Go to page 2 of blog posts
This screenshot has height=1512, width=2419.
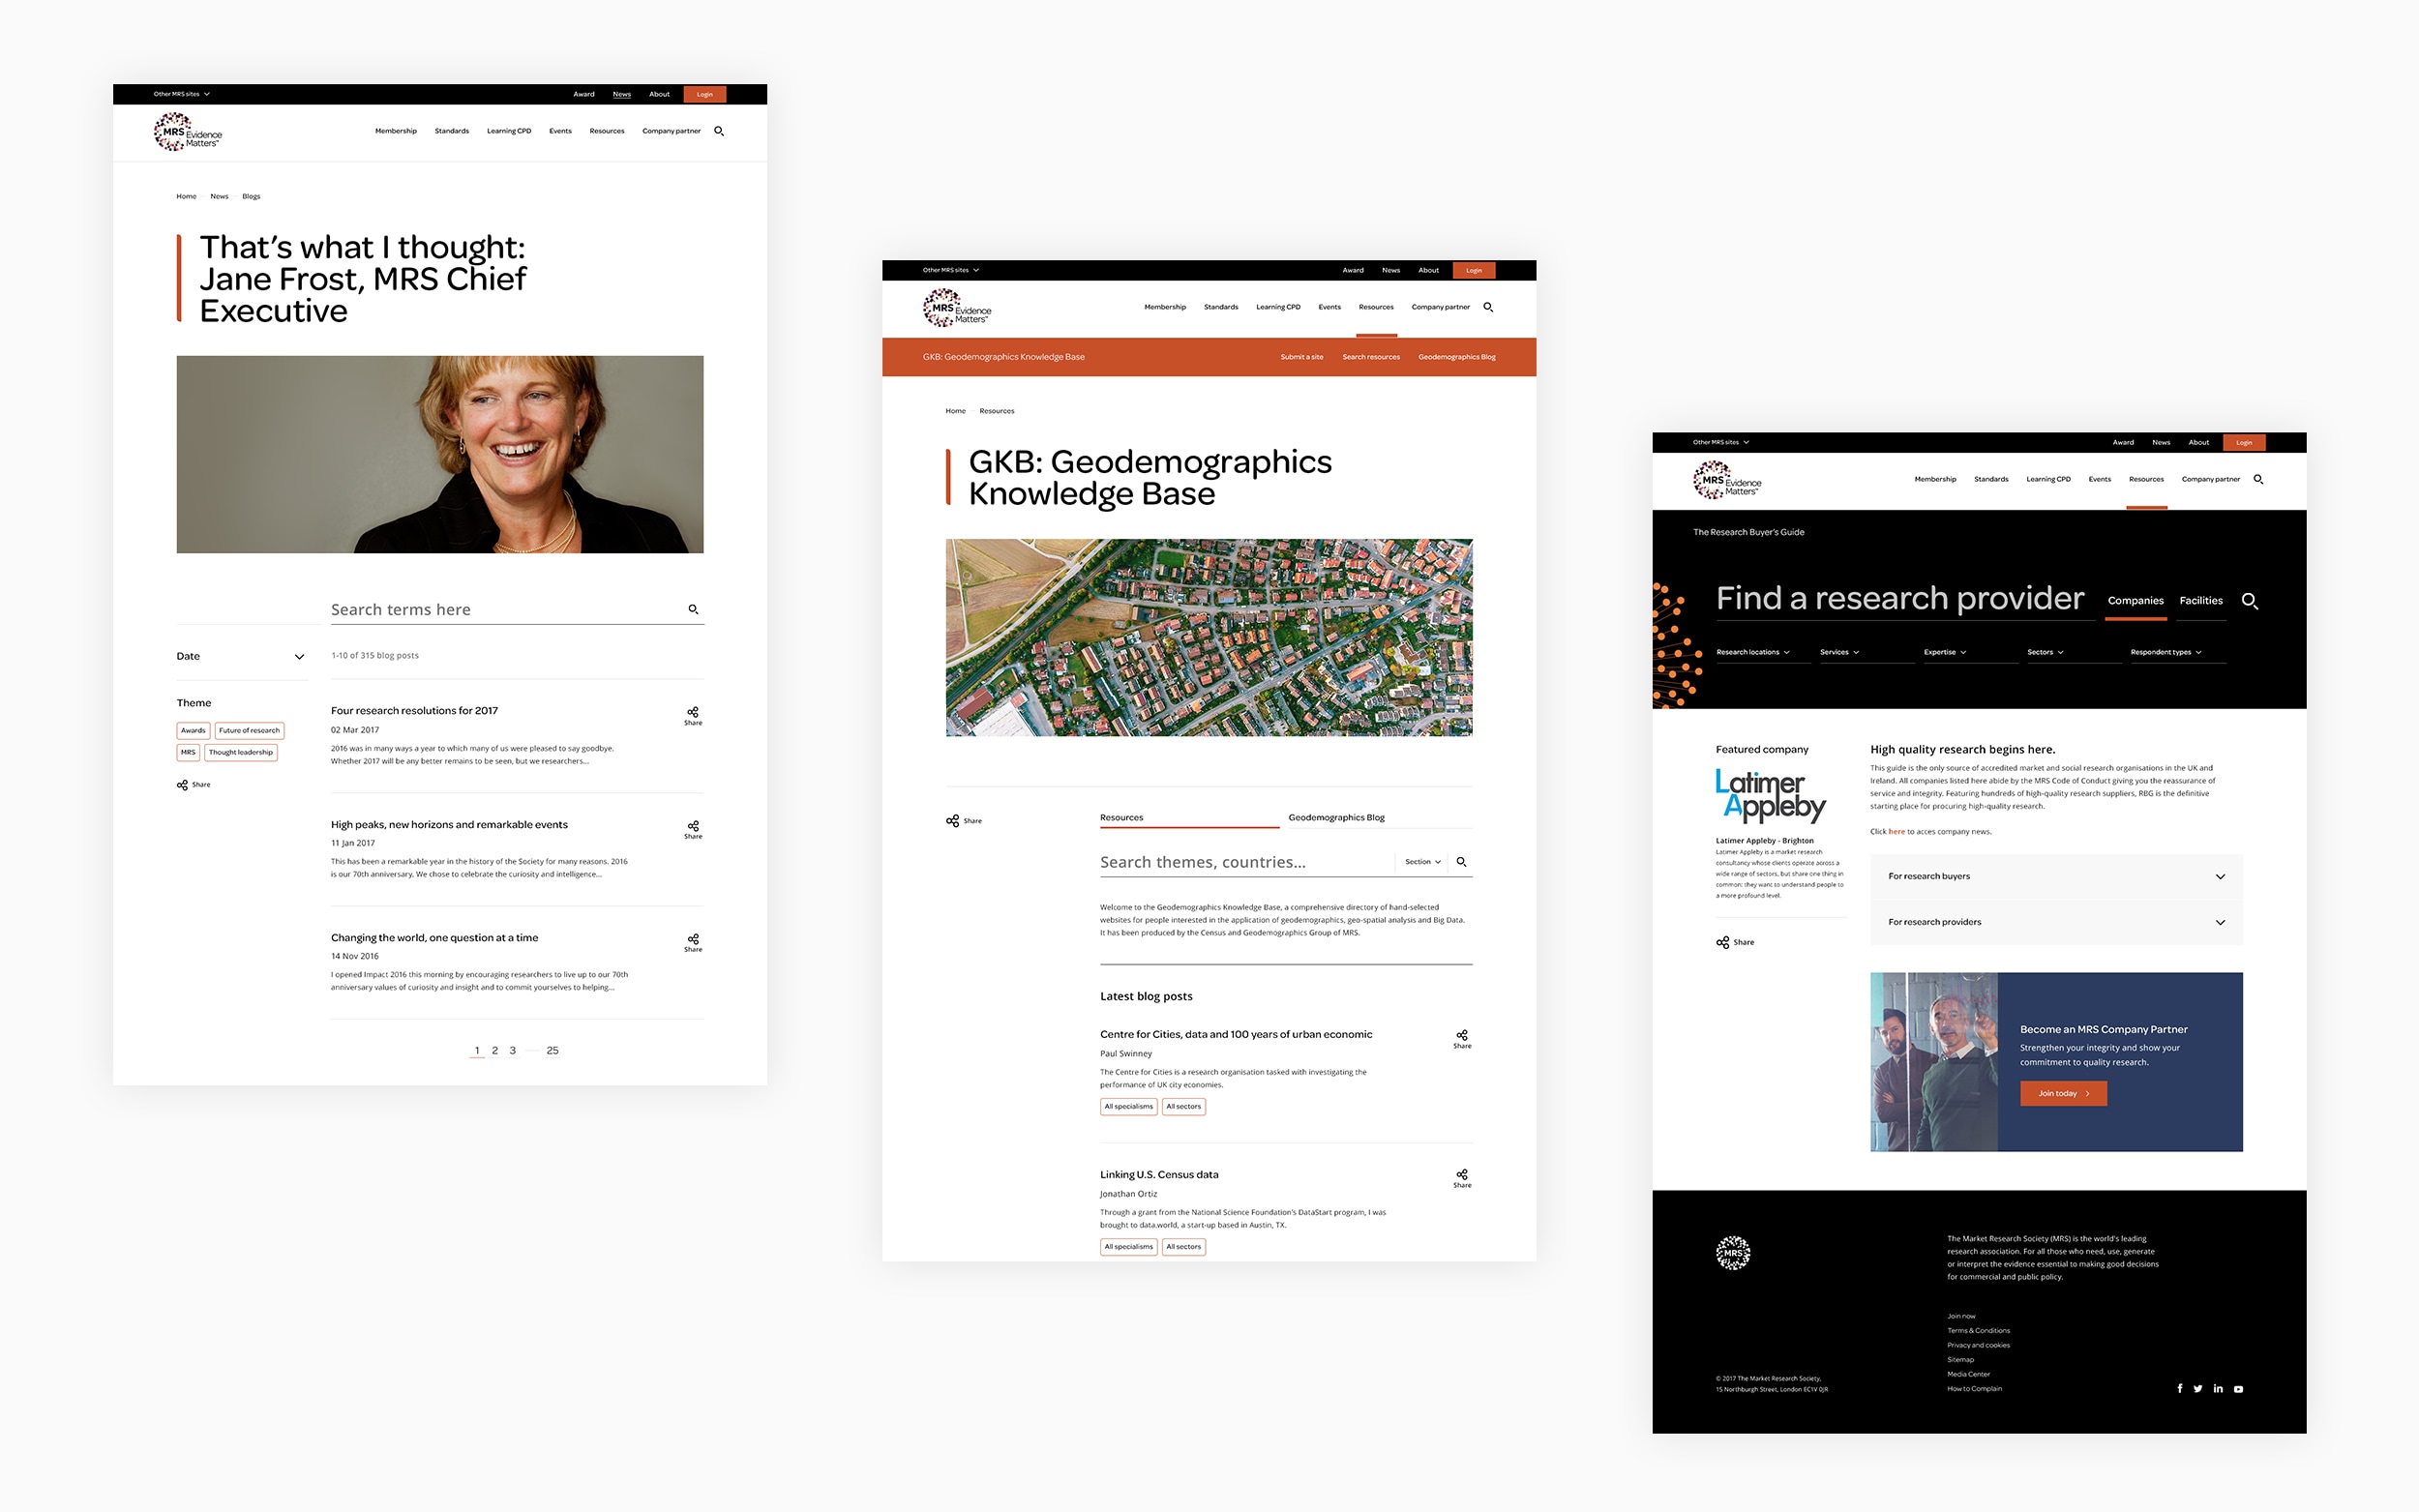[494, 1051]
